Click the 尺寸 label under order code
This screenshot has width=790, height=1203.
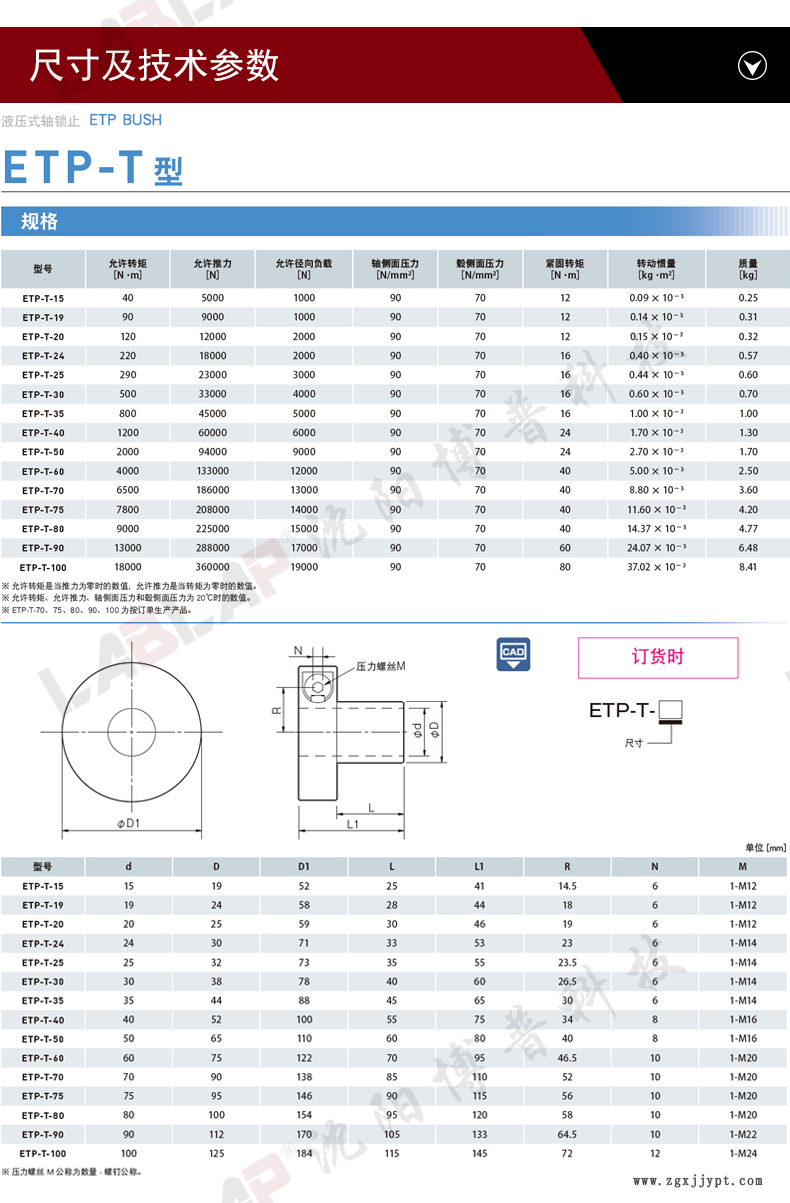633,743
